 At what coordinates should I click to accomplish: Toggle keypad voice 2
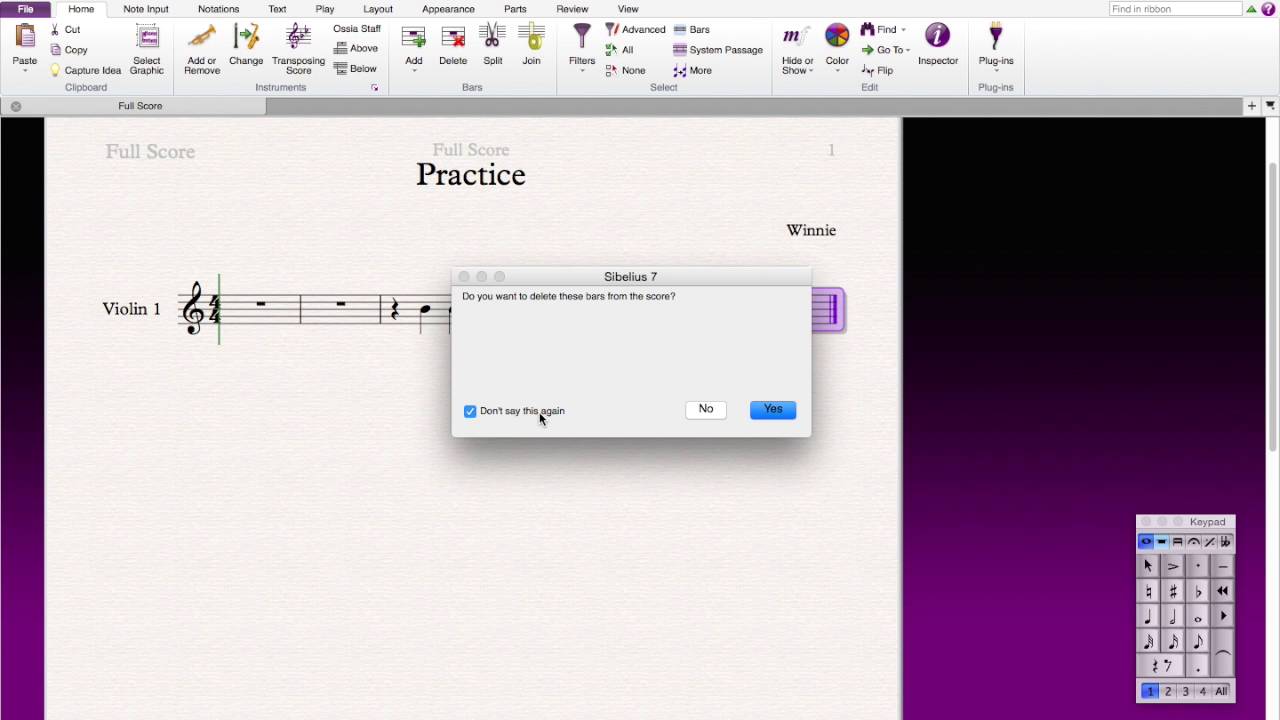point(1168,691)
